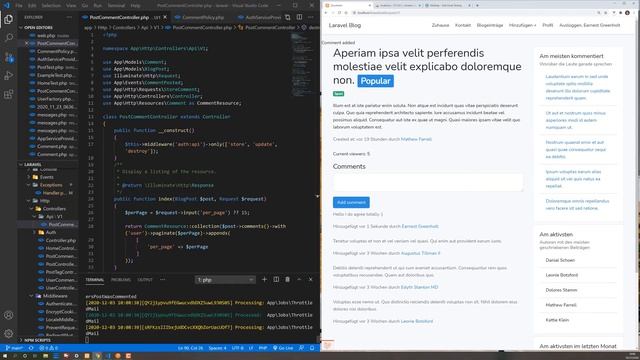The image size is (640, 360).
Task: Open the Kontakt link in blog navbar
Action: pos(463,25)
